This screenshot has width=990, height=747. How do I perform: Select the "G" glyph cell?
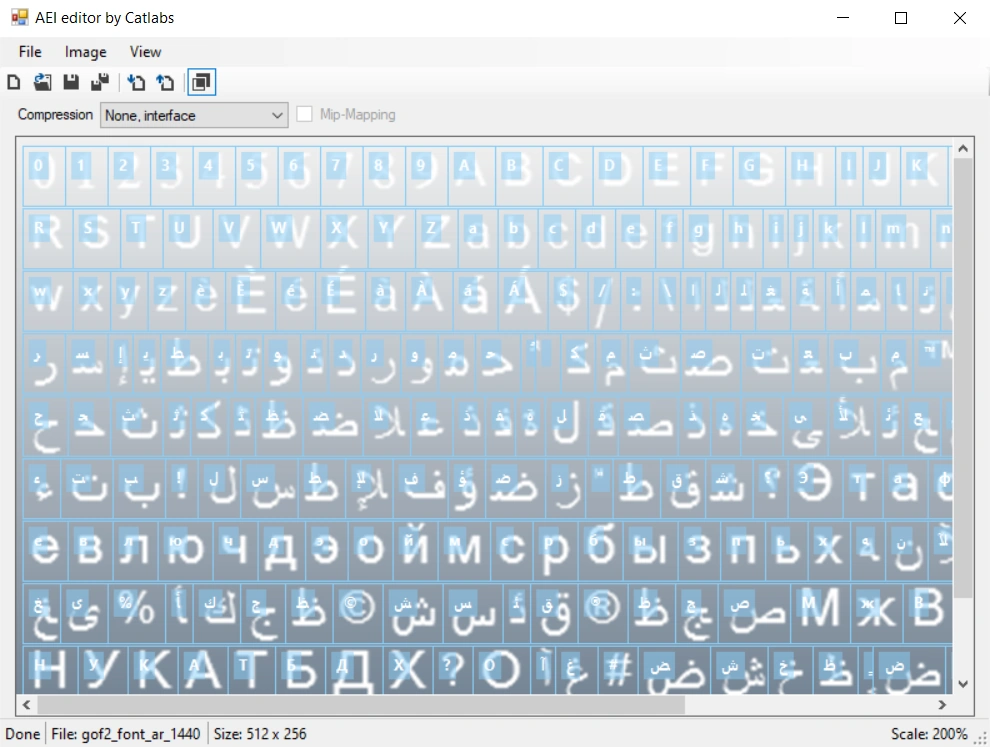click(759, 176)
